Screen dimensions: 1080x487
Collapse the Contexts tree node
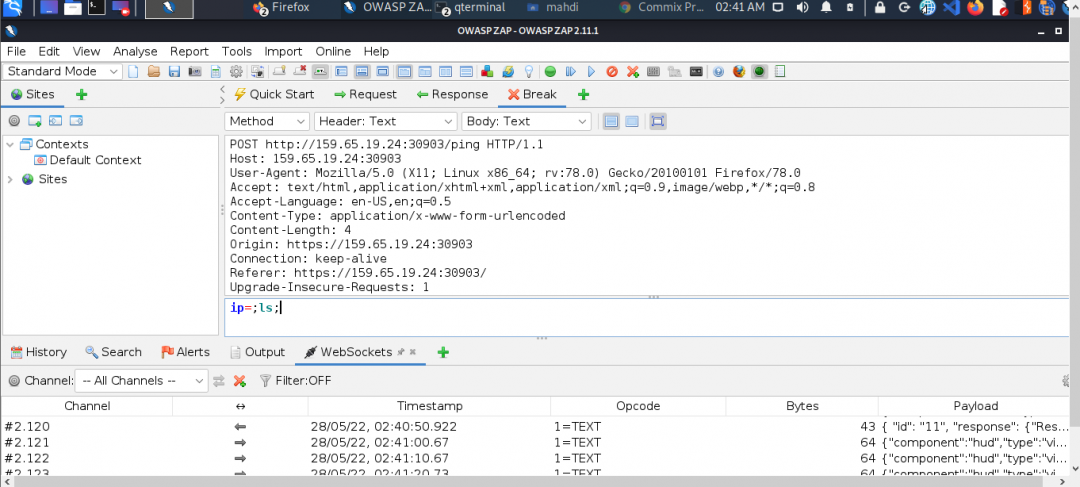(x=10, y=144)
